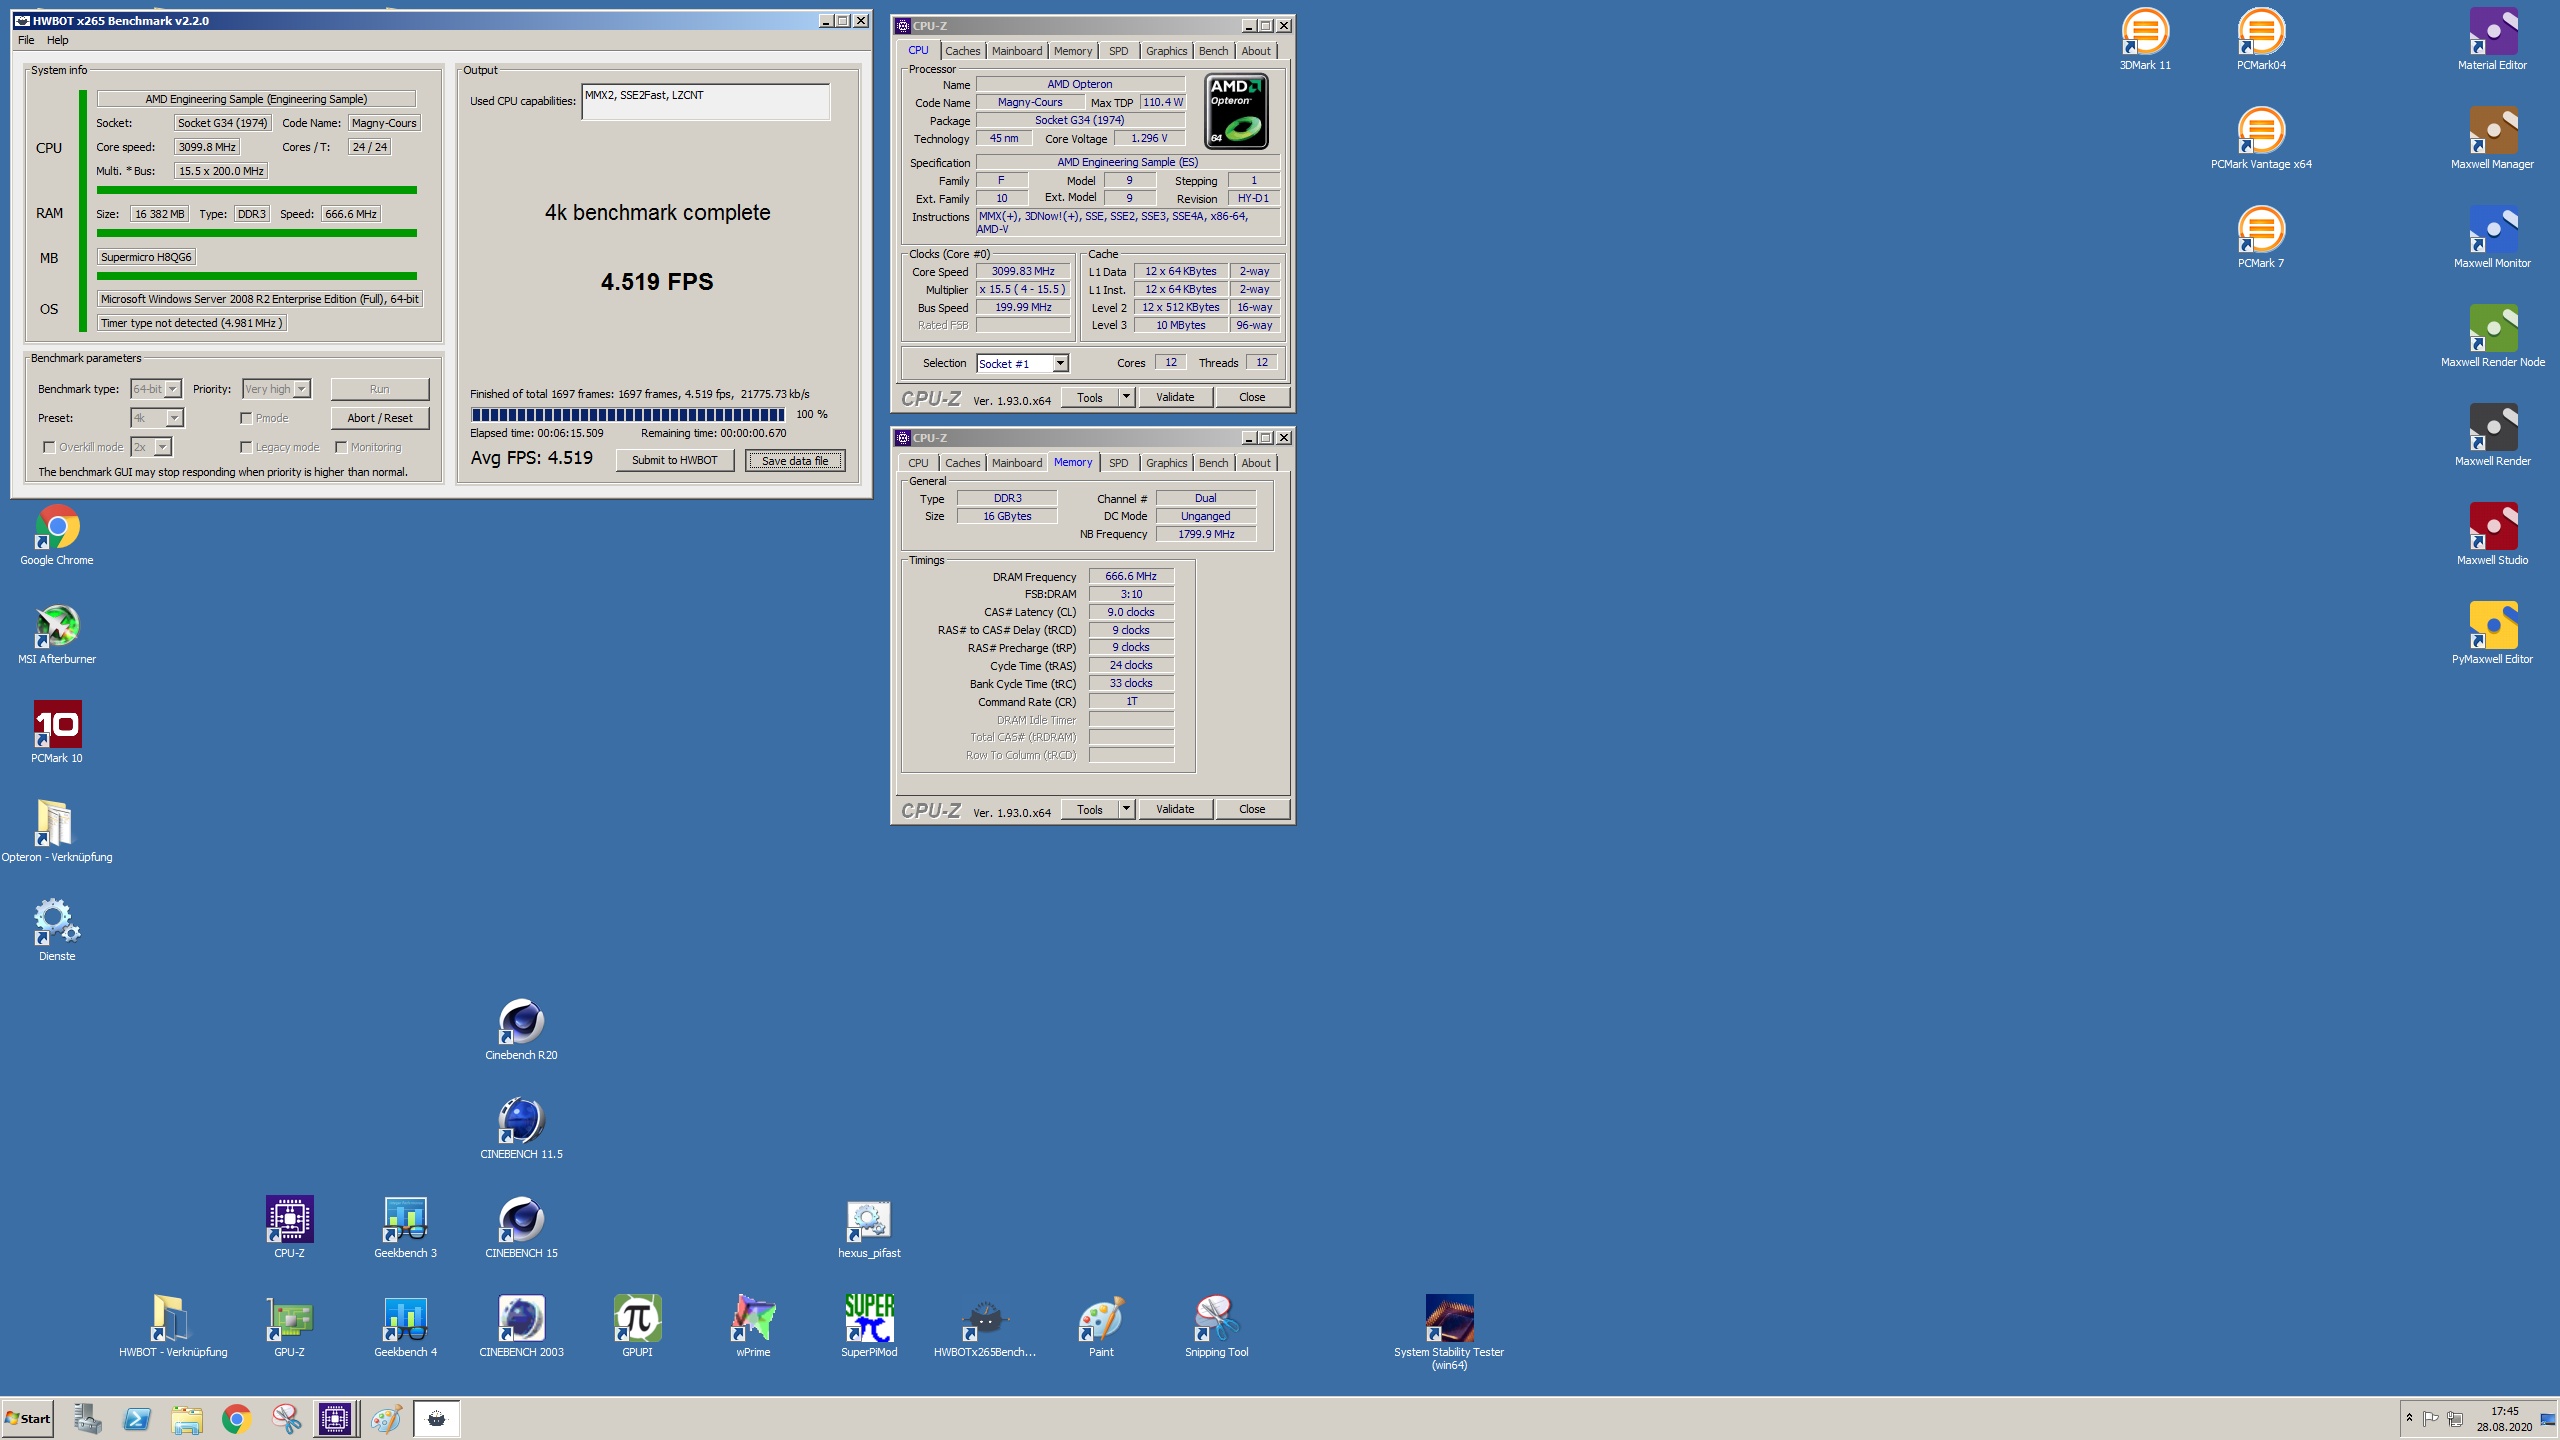Toggle the Pmode checkbox
Screen dimensions: 2560x1440
pos(246,418)
